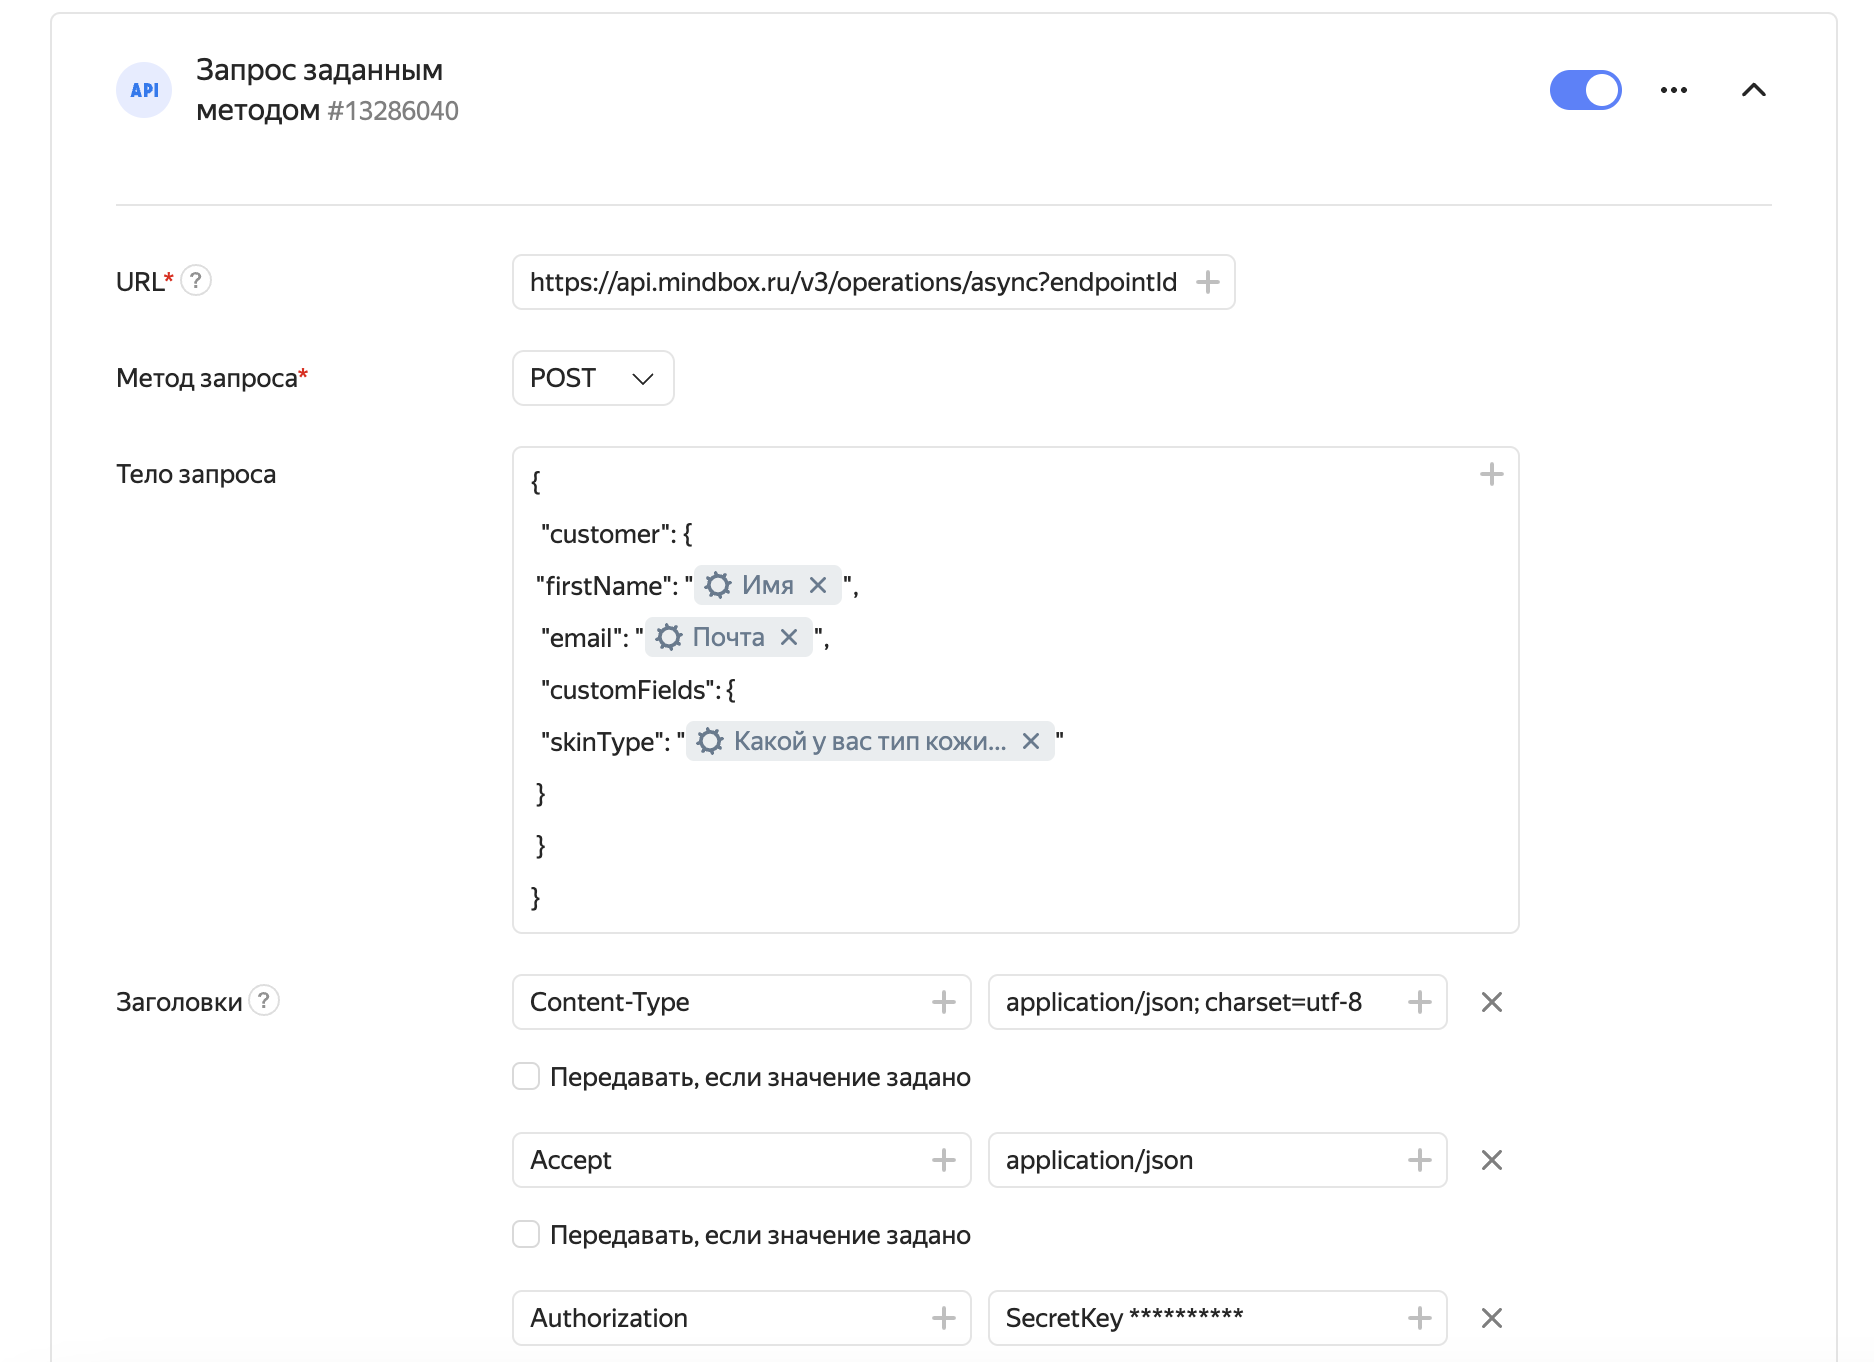Image resolution: width=1874 pixels, height=1362 pixels.
Task: Click the Почта variable chip
Action: pyautogui.click(x=728, y=637)
